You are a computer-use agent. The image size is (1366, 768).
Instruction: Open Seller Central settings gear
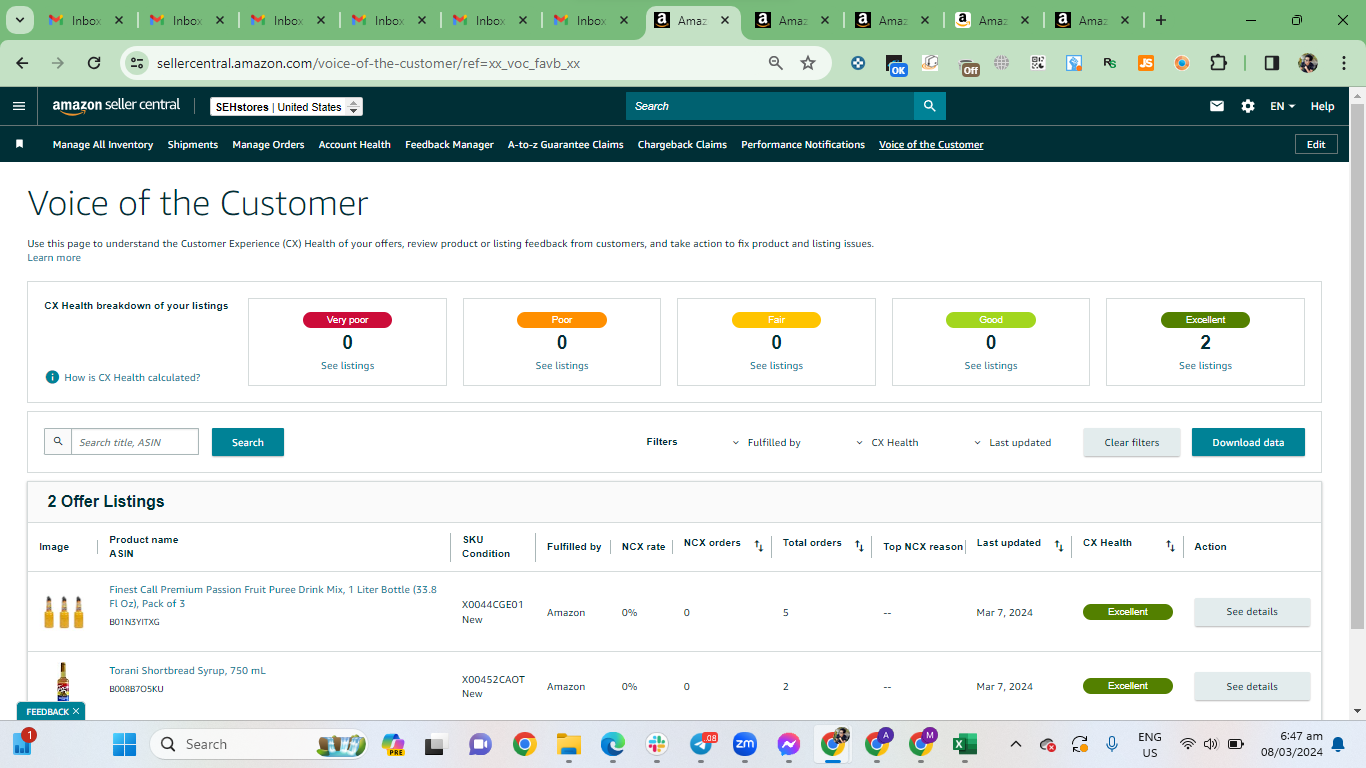click(1248, 106)
